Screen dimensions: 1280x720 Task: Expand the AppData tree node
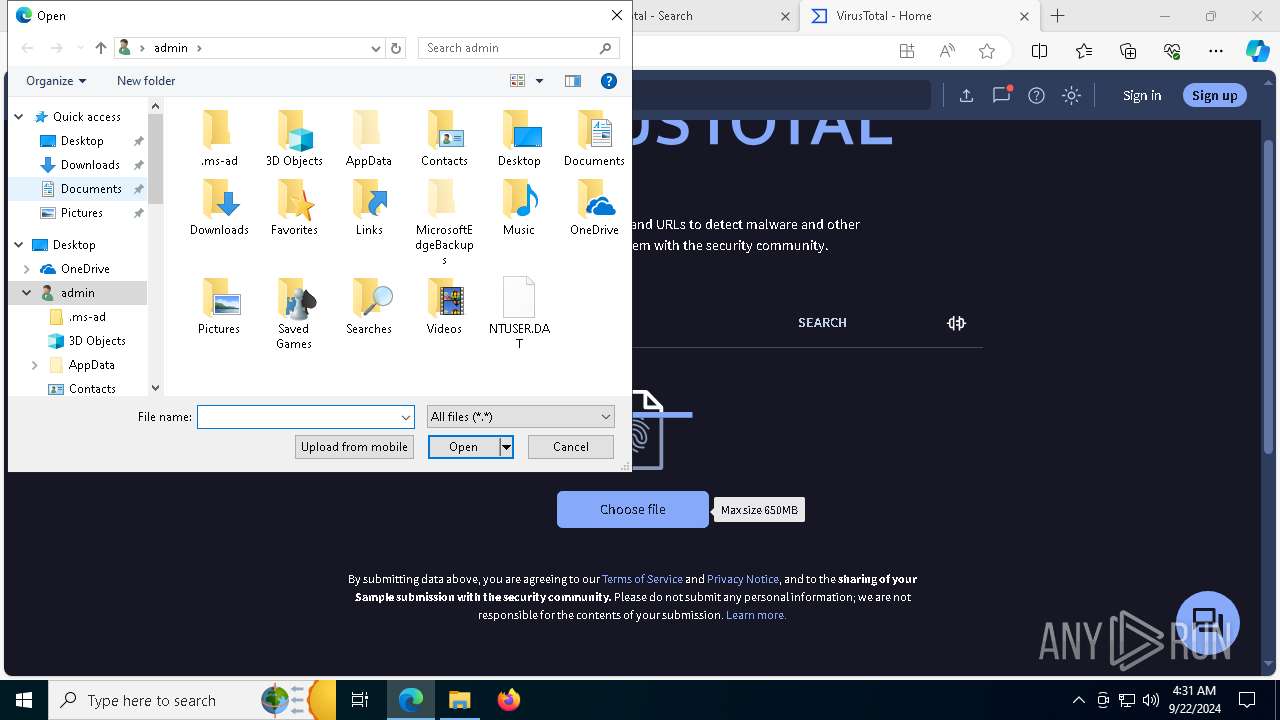pyautogui.click(x=35, y=365)
